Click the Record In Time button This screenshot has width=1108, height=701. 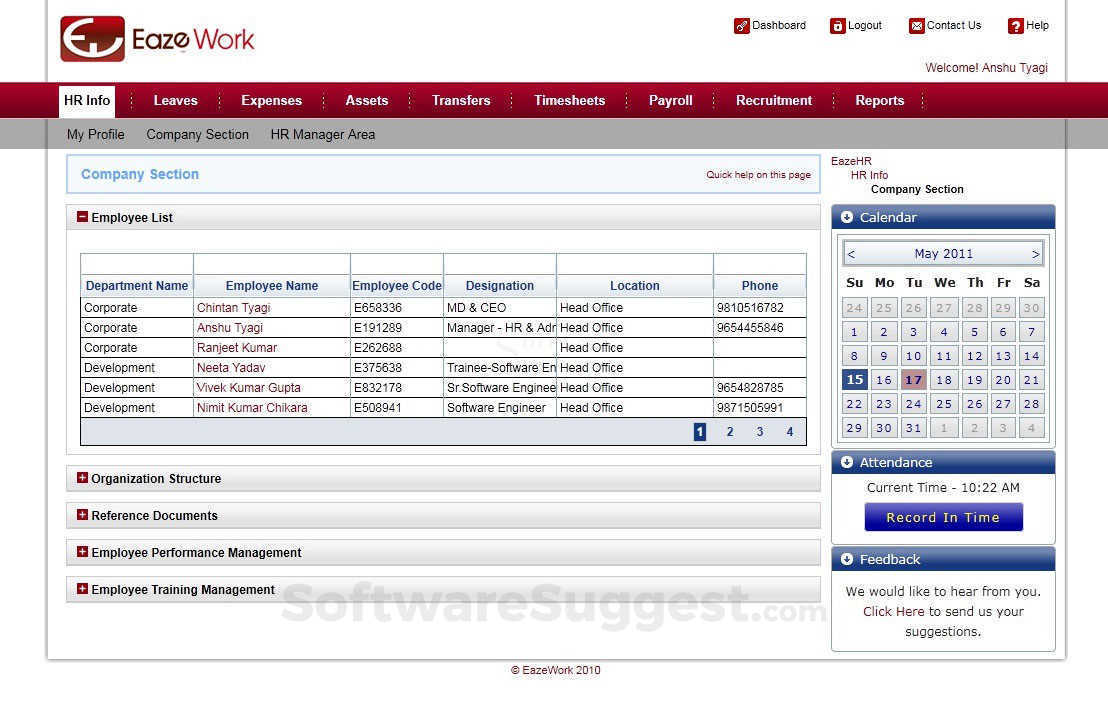[x=943, y=517]
